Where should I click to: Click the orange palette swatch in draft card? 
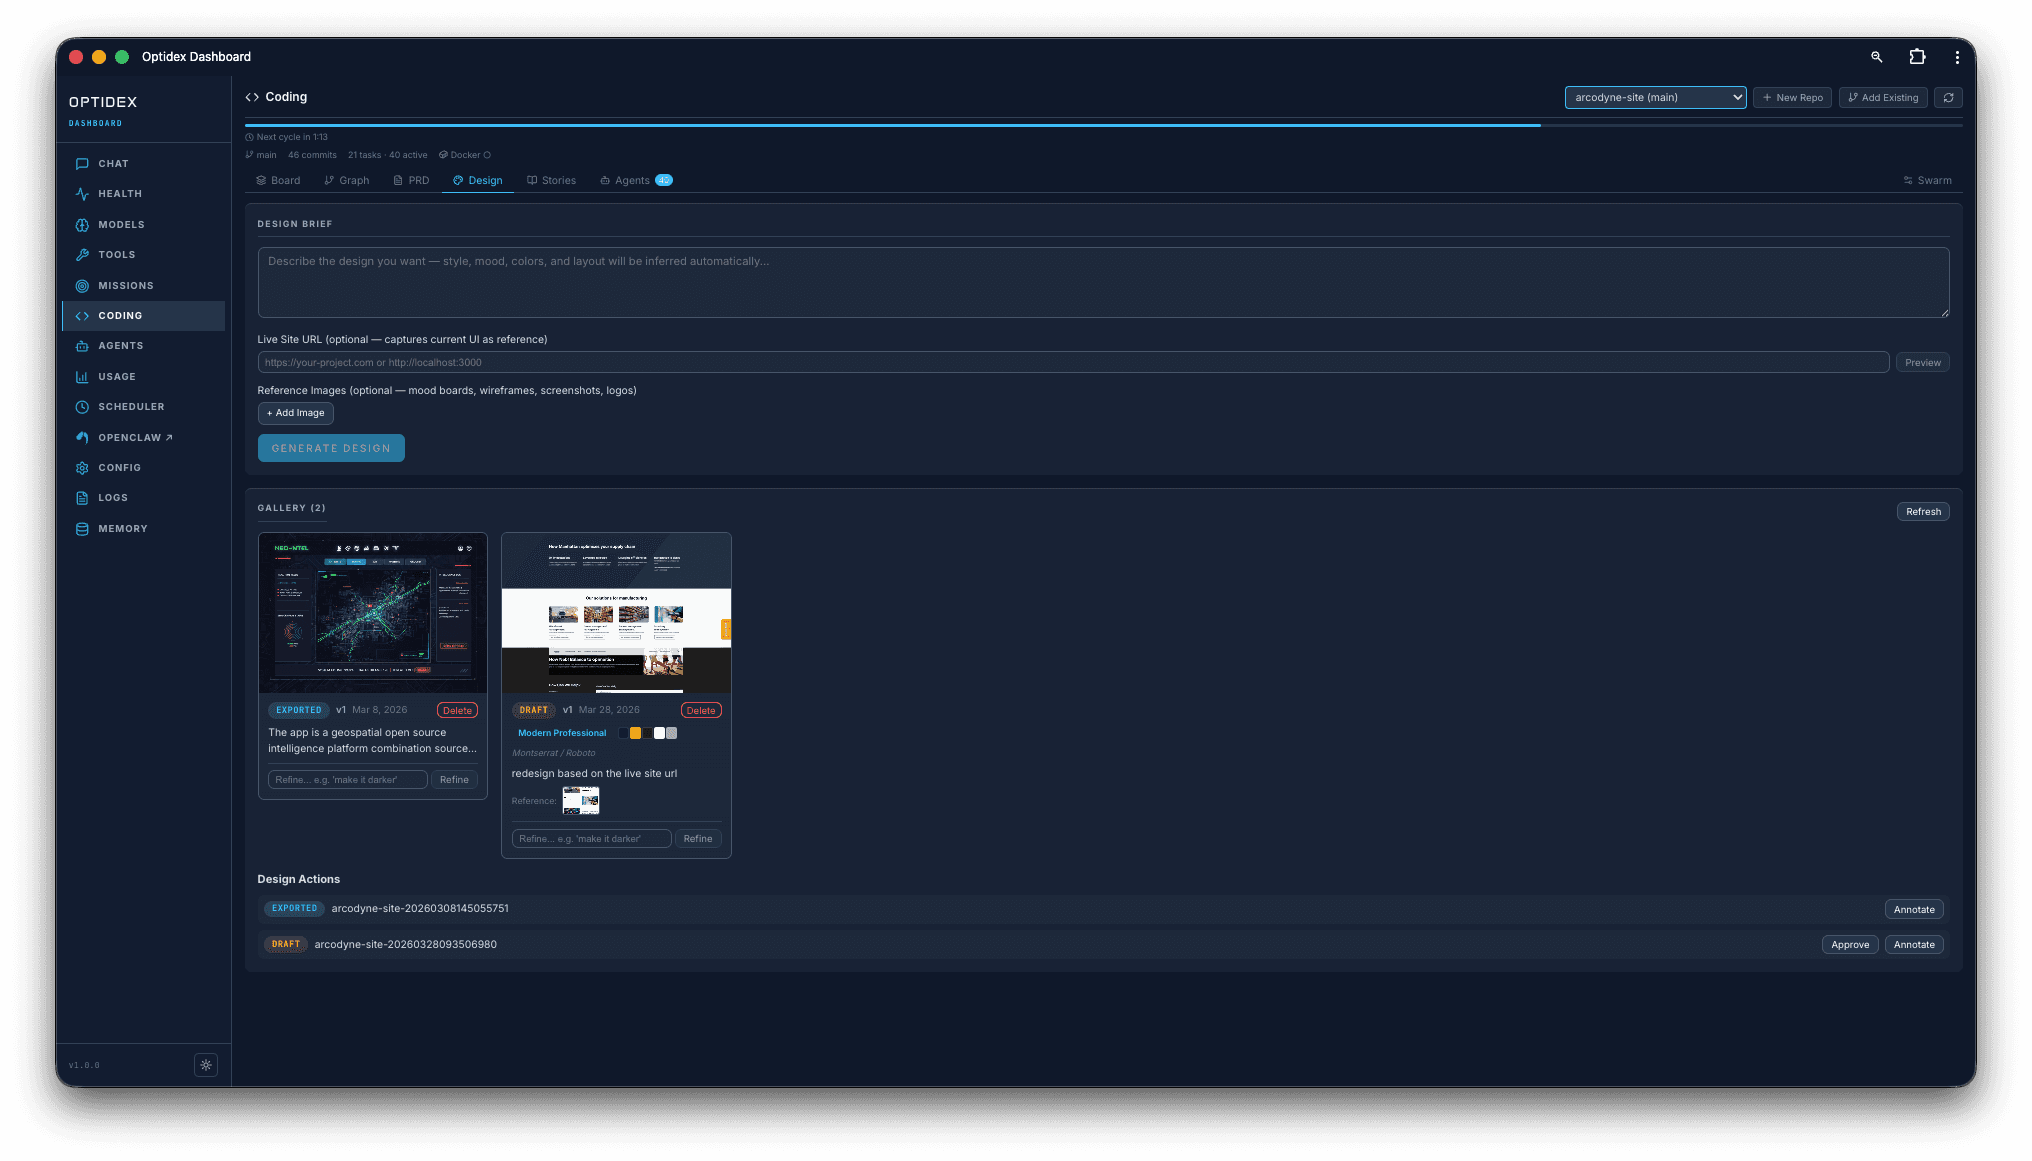click(x=635, y=733)
